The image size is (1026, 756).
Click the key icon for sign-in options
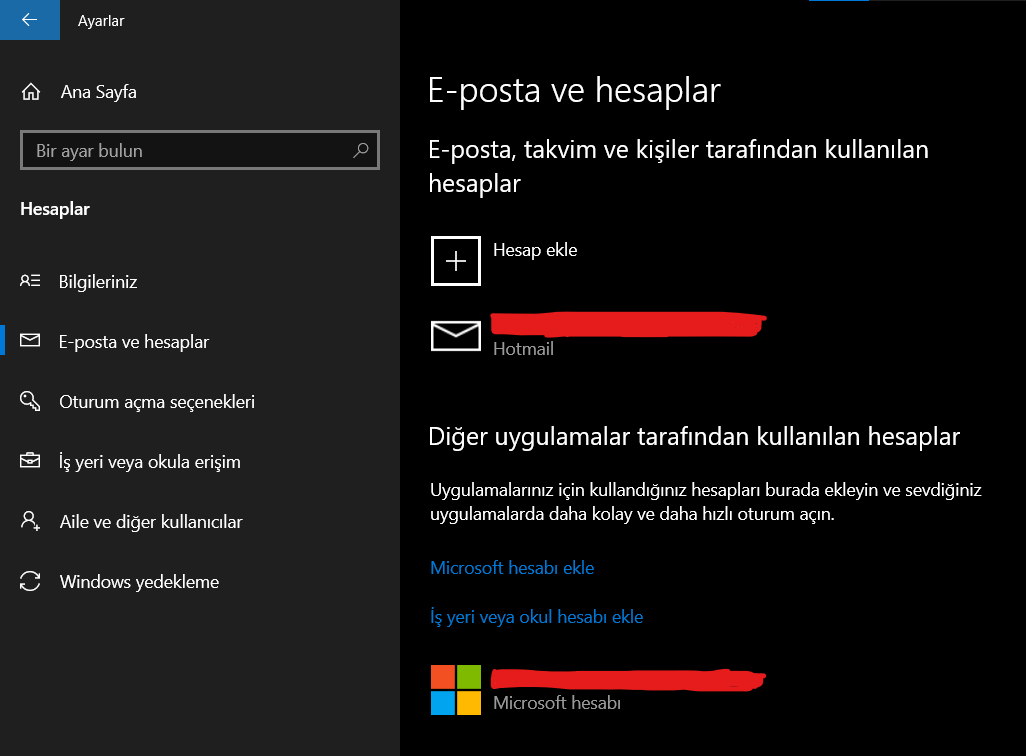coord(30,401)
